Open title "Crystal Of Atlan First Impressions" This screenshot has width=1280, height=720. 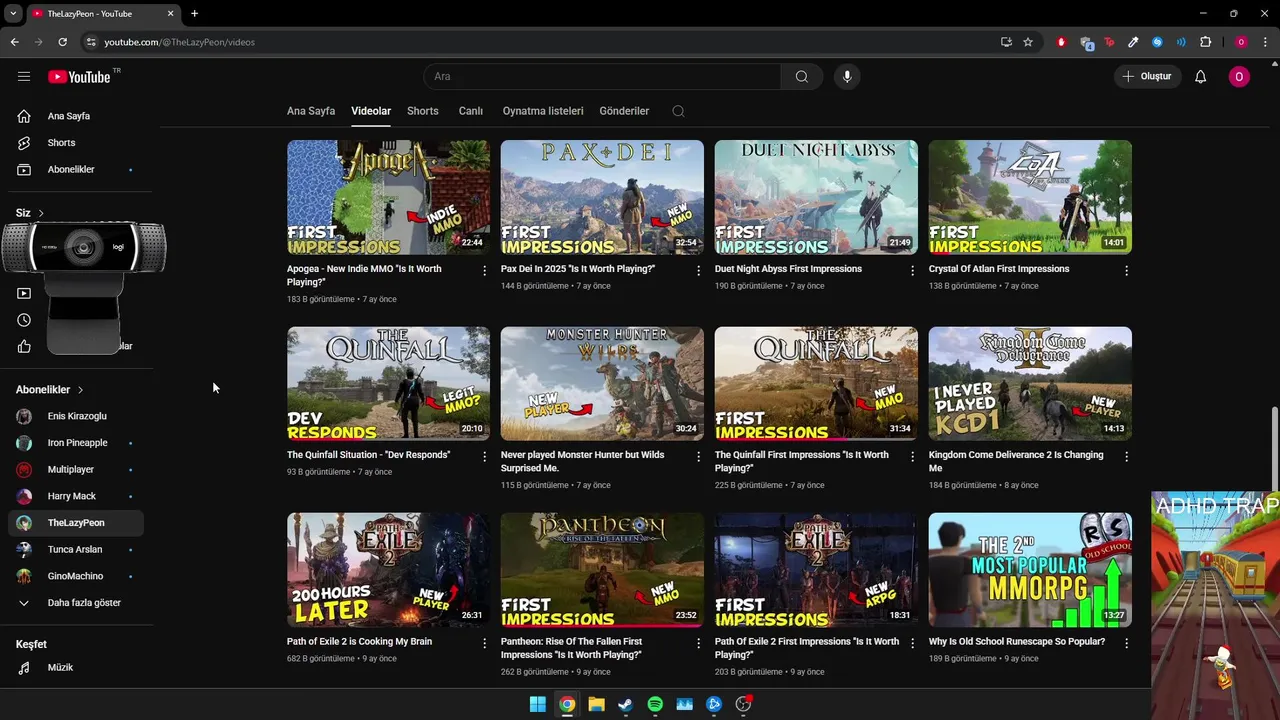coord(999,269)
